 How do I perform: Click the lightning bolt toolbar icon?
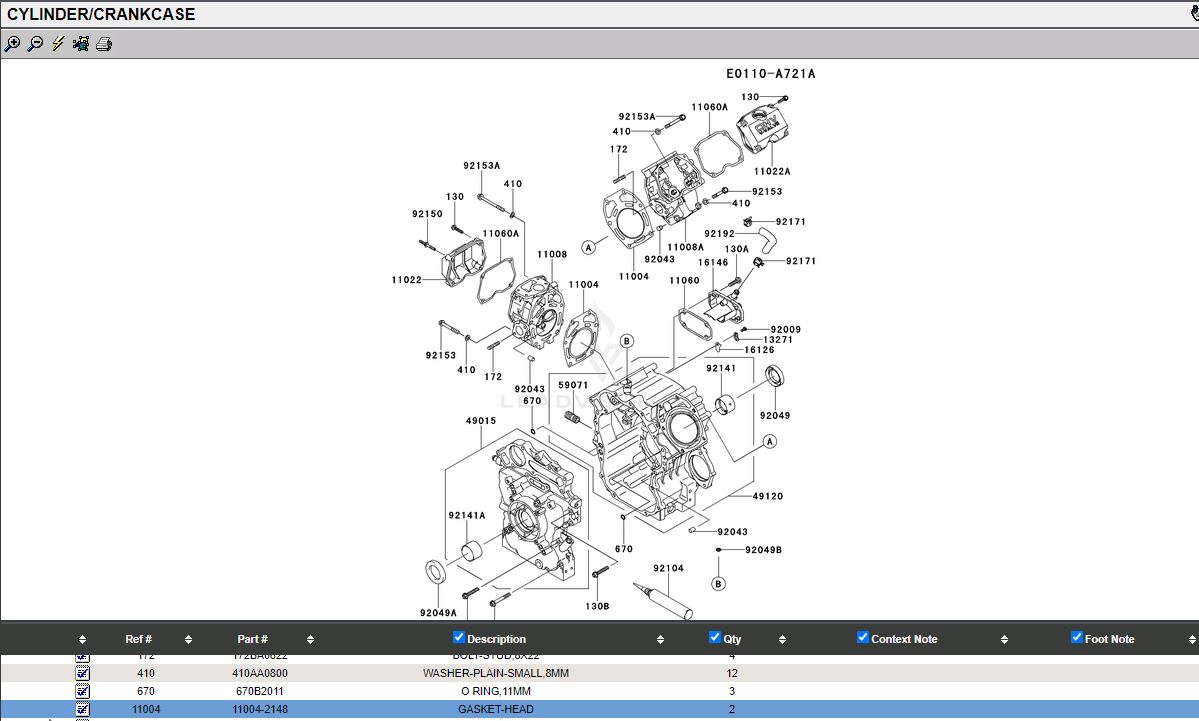[58, 44]
